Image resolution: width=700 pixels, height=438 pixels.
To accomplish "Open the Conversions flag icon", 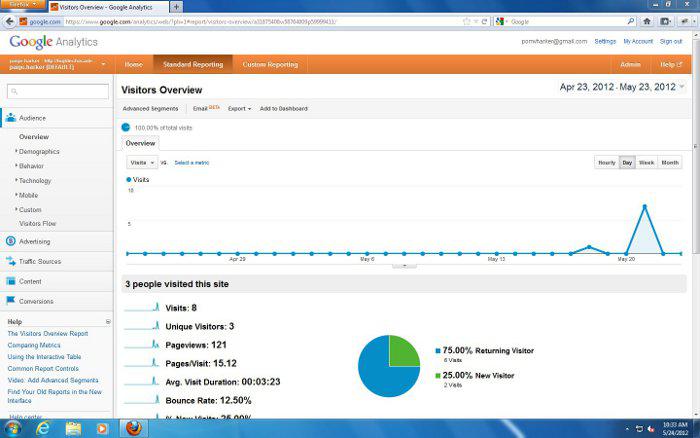I will 10,301.
